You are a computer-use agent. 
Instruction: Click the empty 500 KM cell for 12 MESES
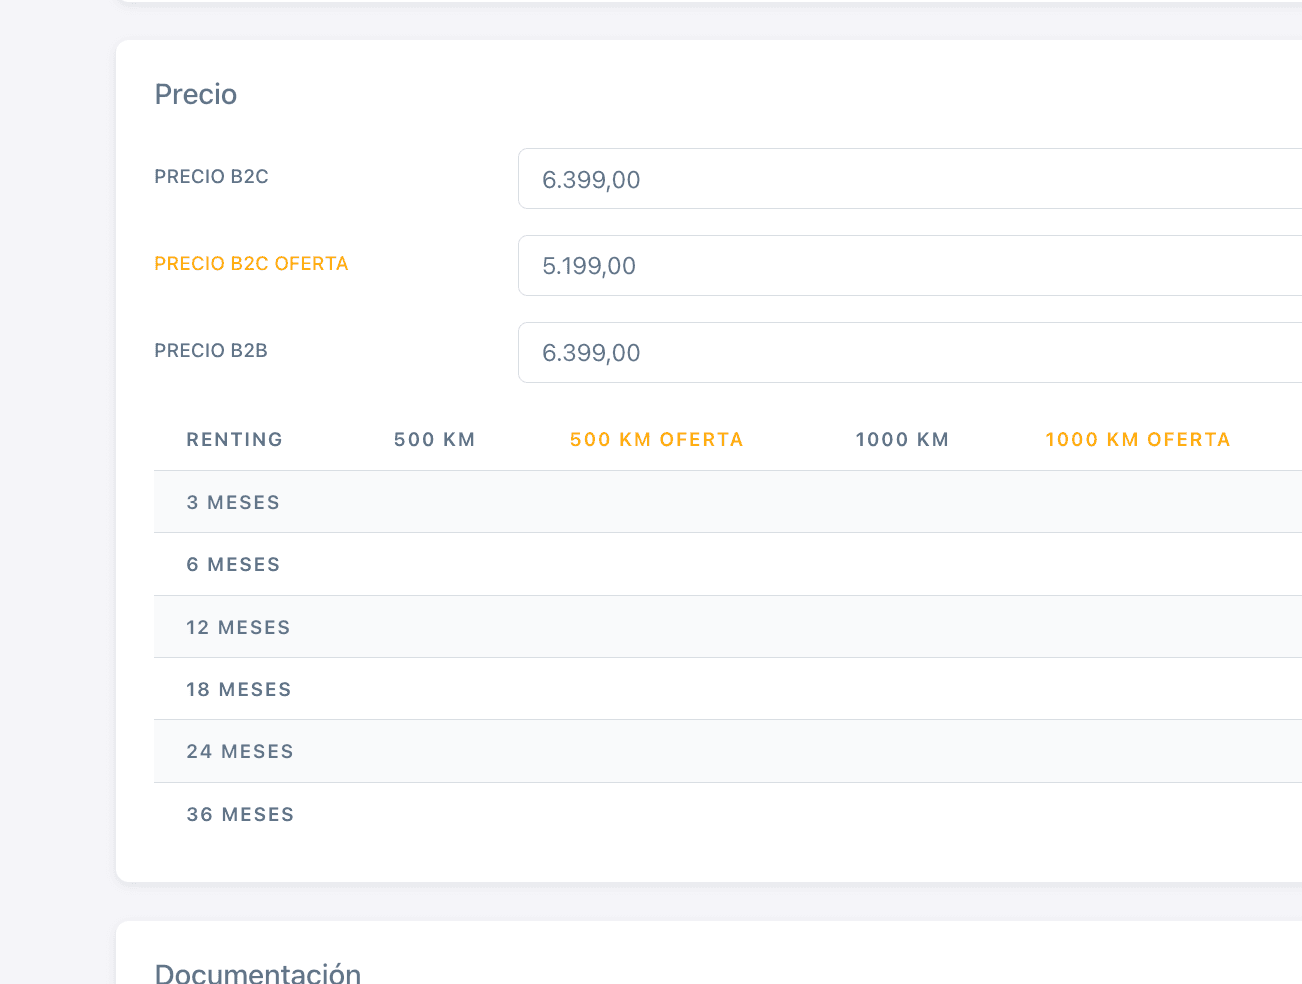click(x=434, y=628)
